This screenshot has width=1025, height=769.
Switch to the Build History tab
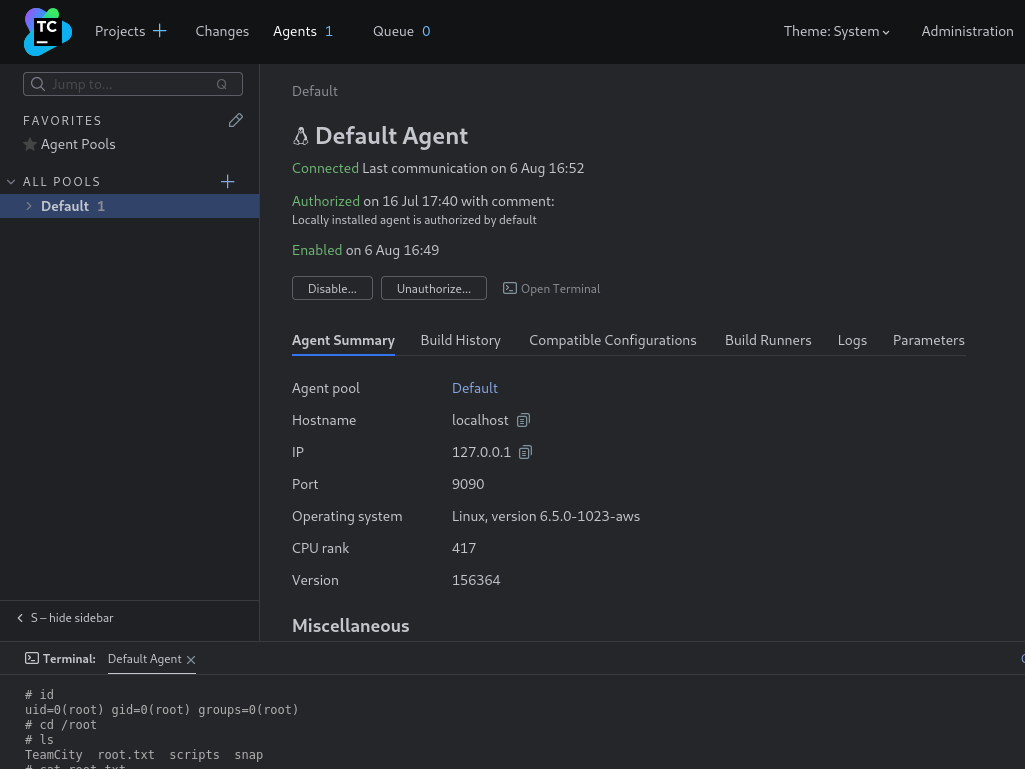point(460,340)
